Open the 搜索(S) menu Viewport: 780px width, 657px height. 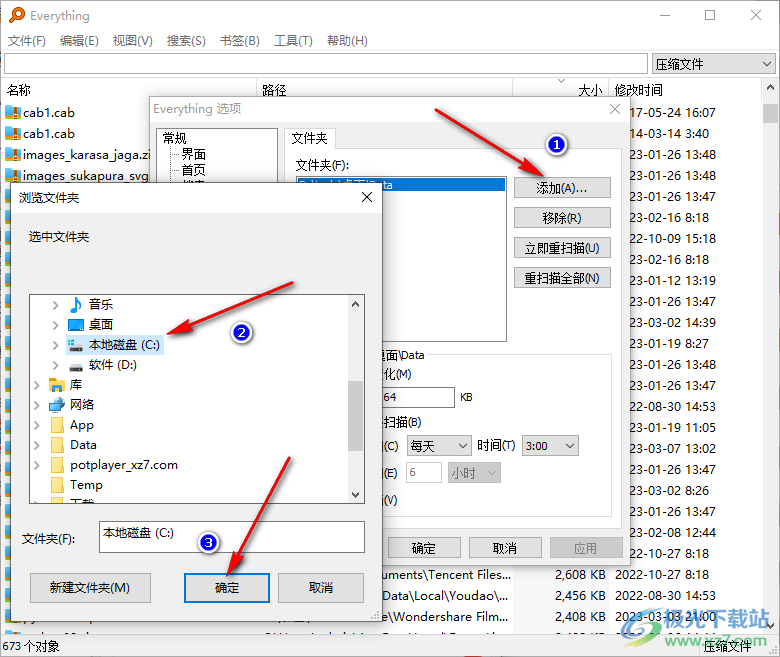click(x=186, y=40)
